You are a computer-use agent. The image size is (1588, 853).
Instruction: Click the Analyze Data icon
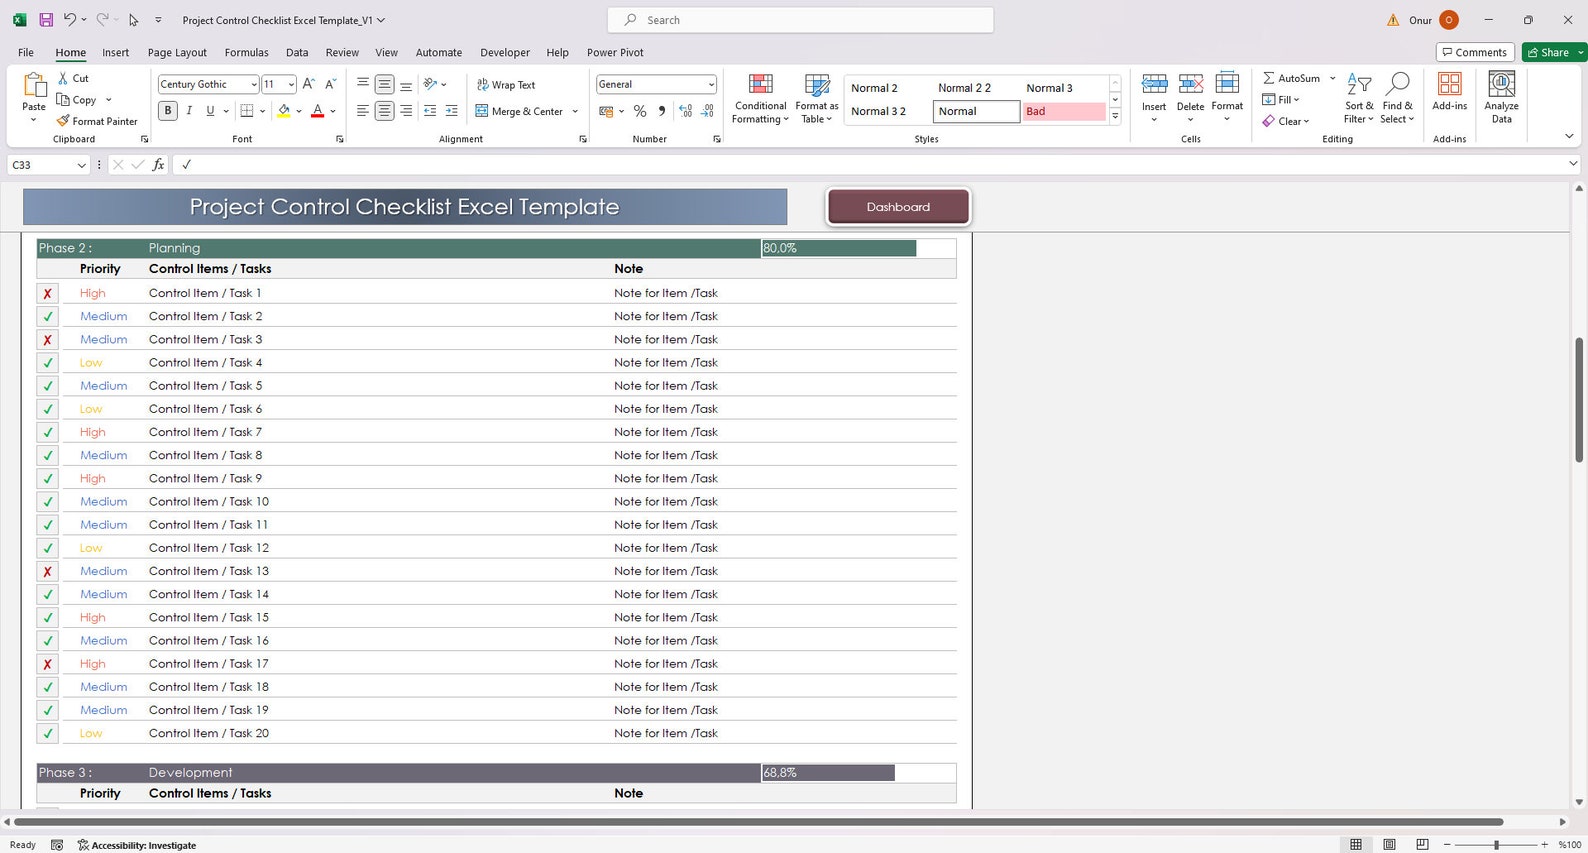click(1501, 97)
